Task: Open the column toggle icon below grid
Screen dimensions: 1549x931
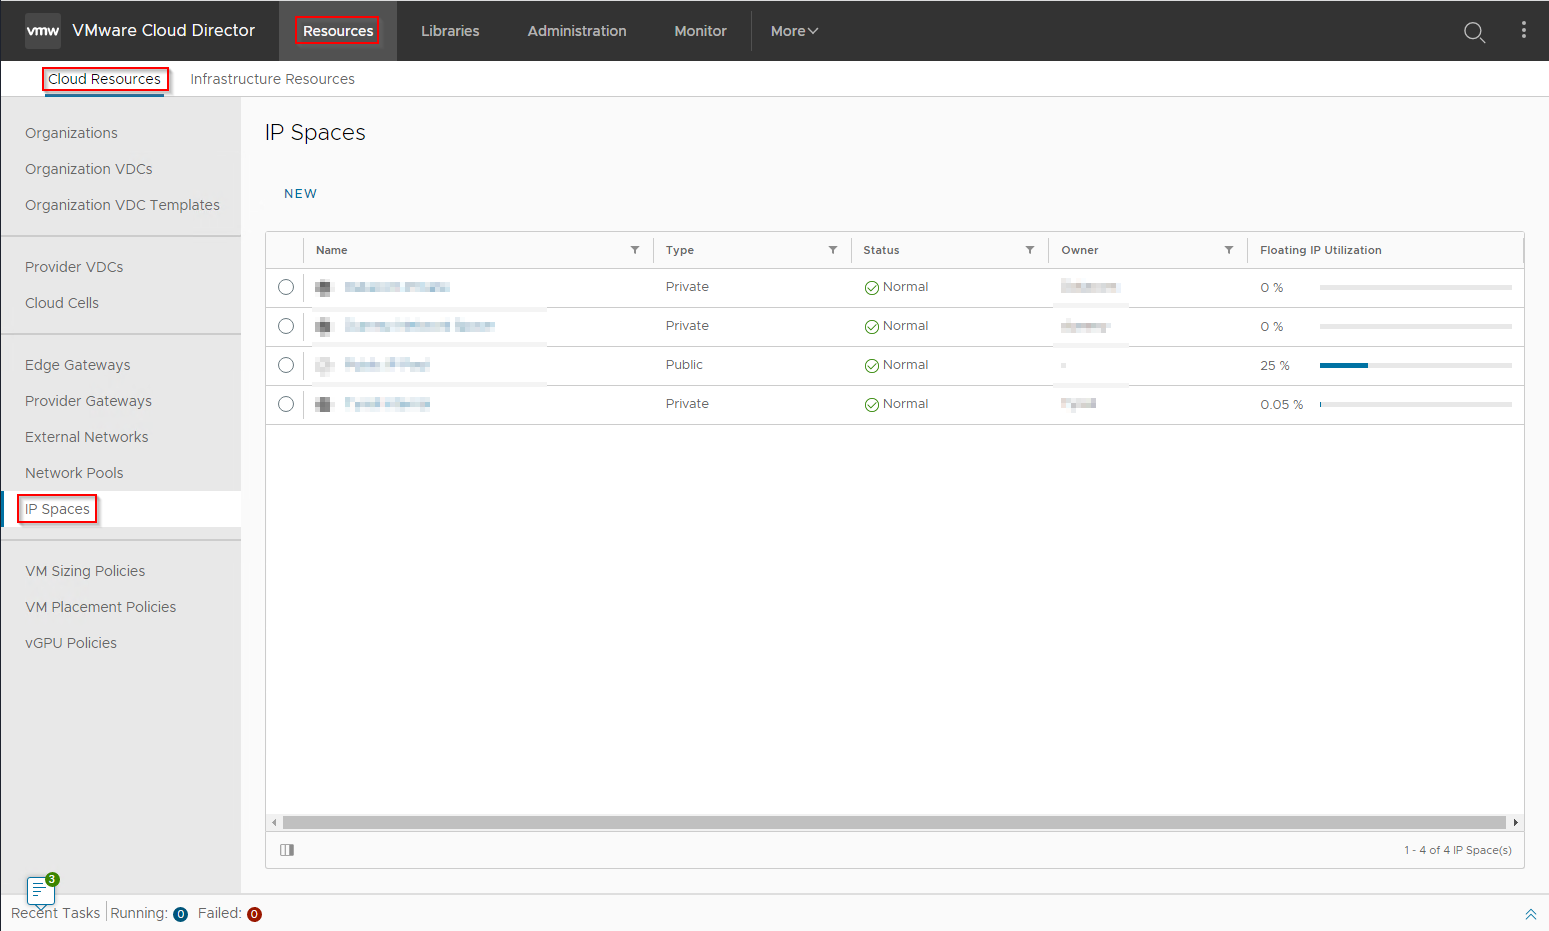Action: [287, 850]
